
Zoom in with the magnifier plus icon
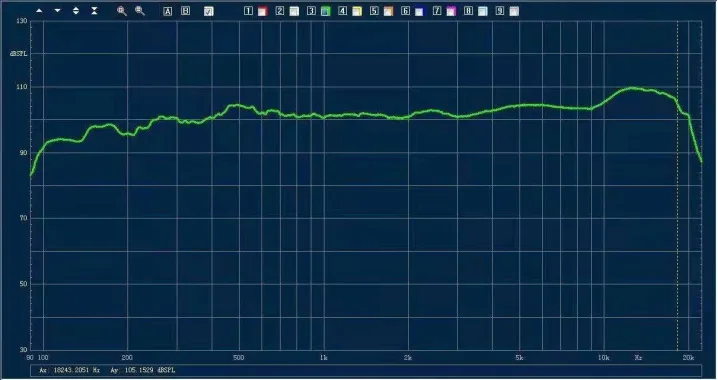pyautogui.click(x=122, y=11)
